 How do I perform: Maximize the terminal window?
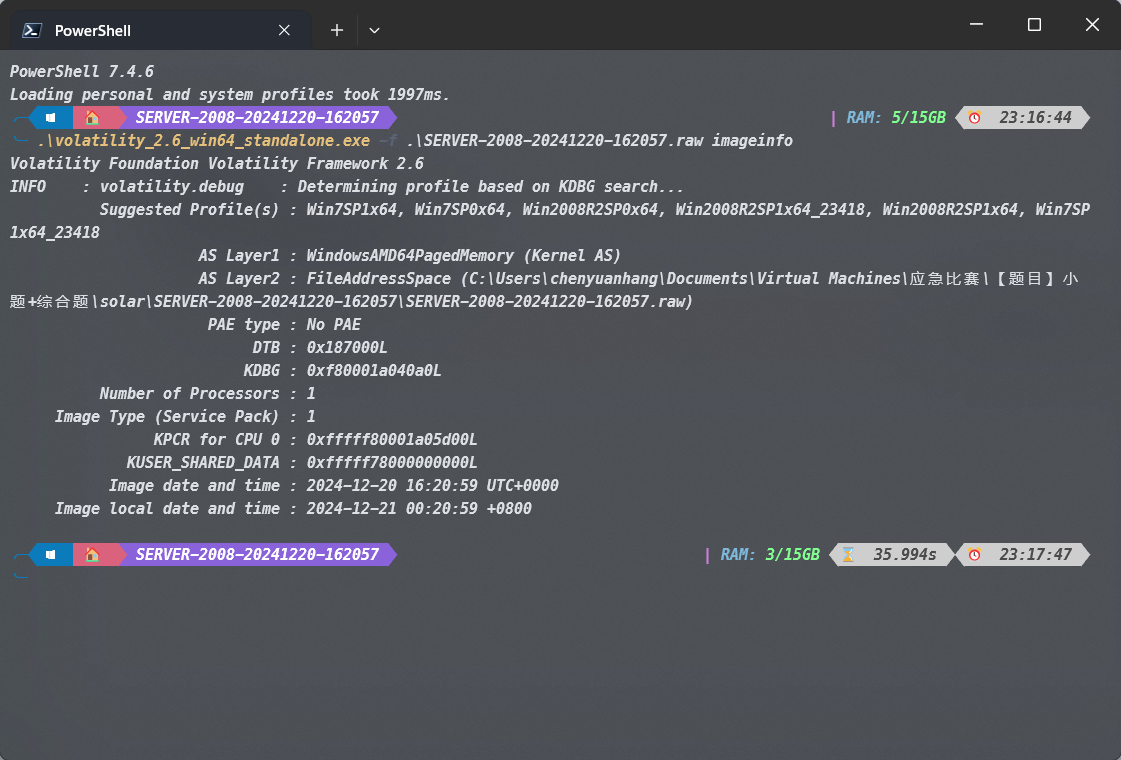(x=1034, y=24)
